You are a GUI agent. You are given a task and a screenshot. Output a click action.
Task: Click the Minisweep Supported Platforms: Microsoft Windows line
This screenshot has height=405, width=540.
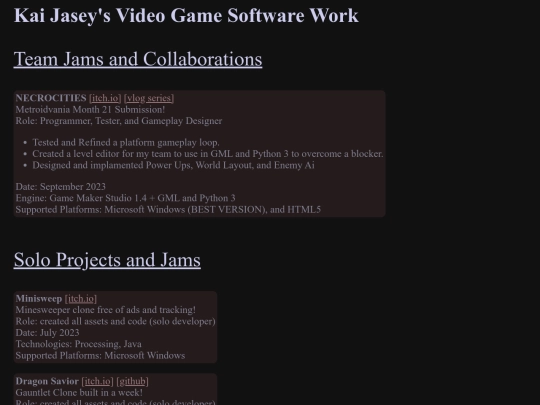coord(100,355)
